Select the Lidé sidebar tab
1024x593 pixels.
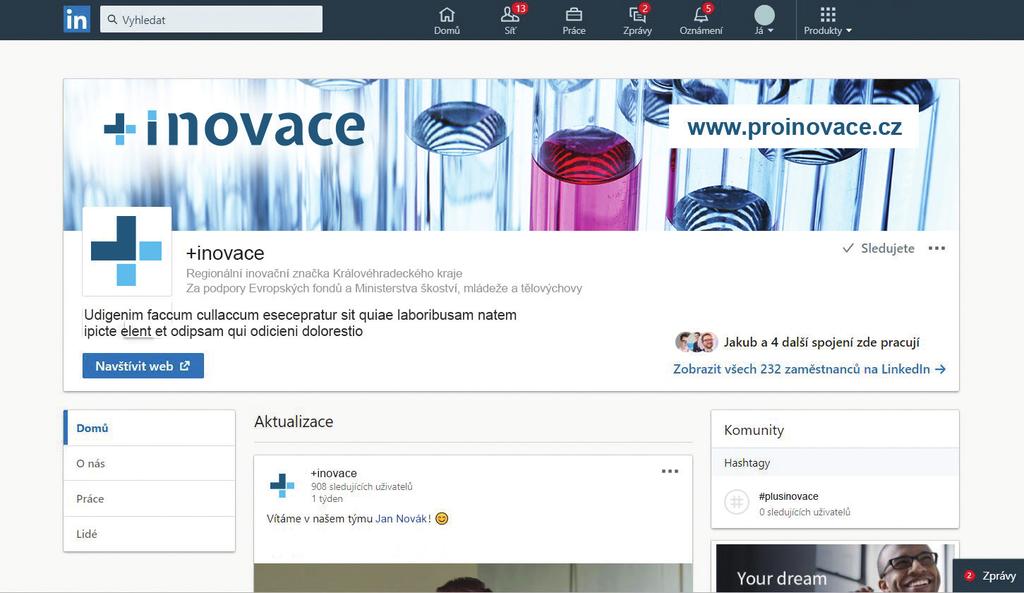150,534
